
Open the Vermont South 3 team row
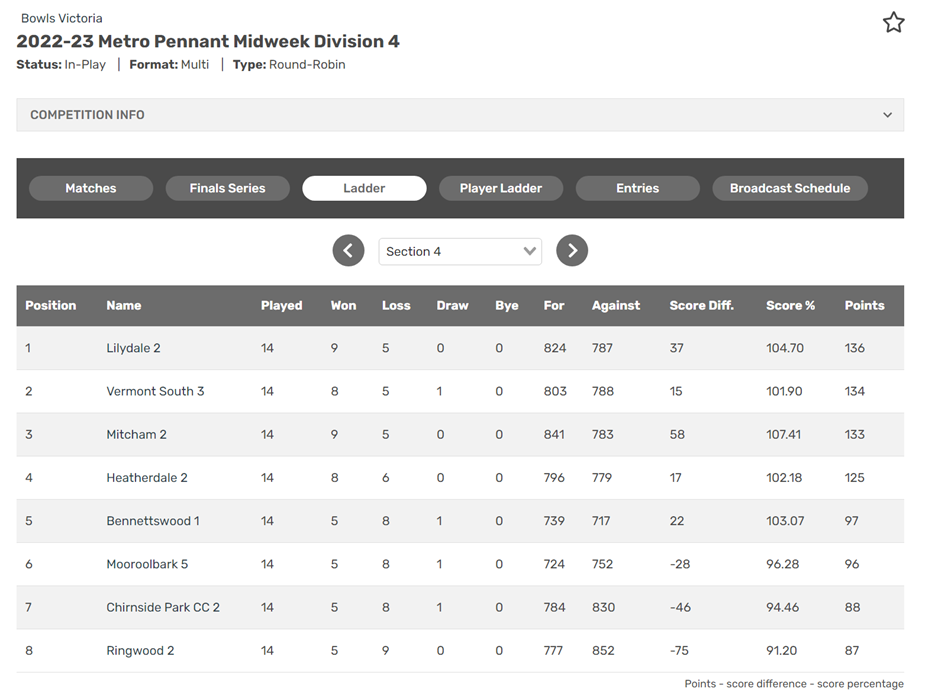[460, 391]
